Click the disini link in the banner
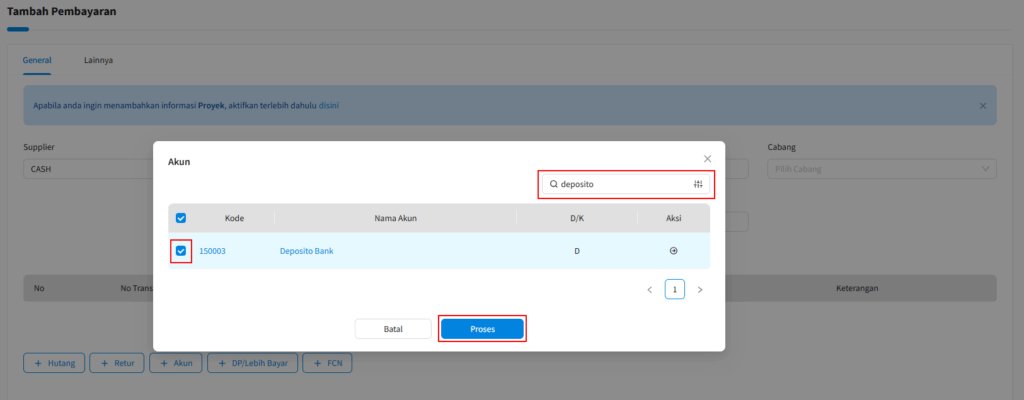1024x400 pixels. pos(329,105)
